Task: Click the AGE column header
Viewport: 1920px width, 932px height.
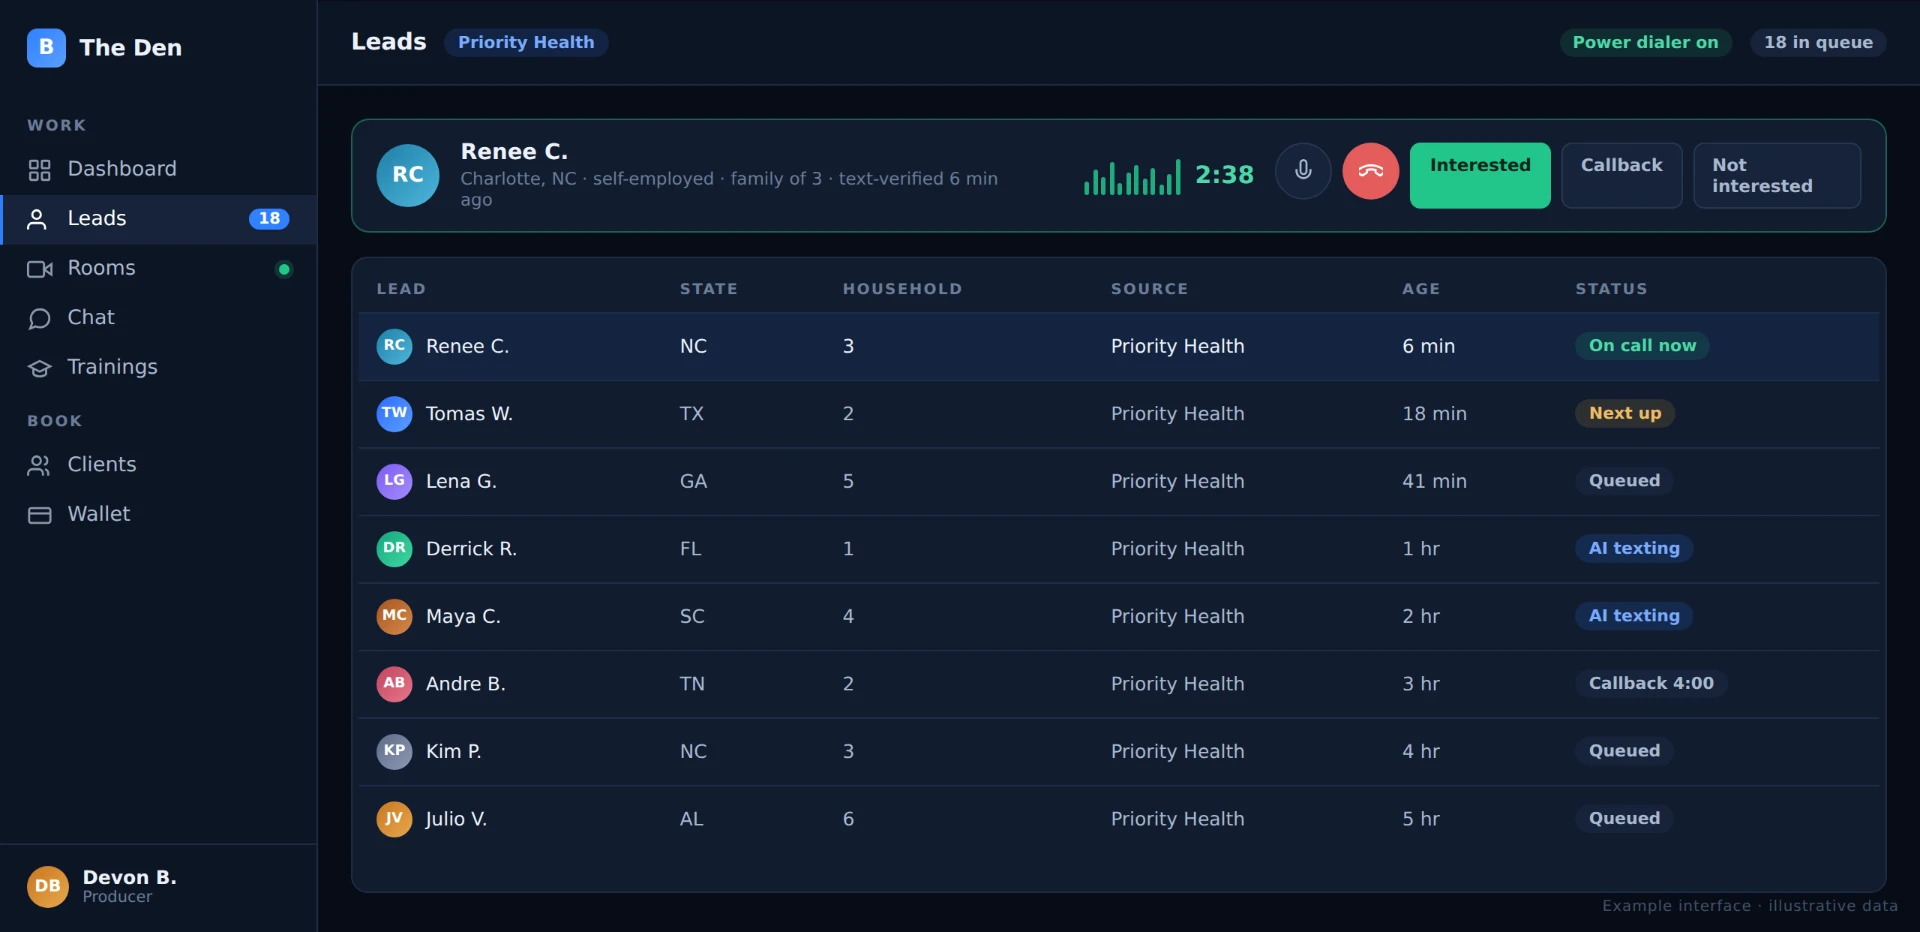Action: click(x=1421, y=289)
